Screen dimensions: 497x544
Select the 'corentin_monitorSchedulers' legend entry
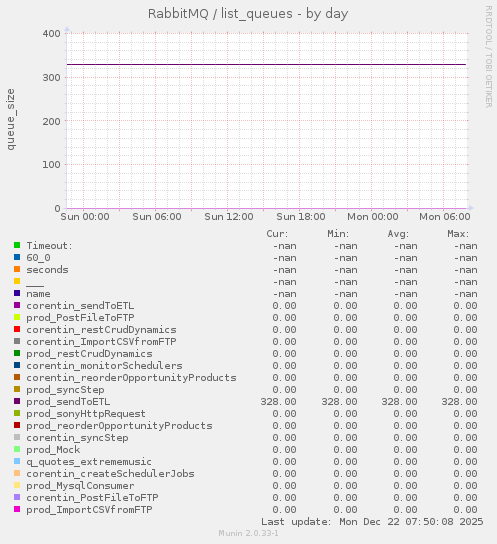104,366
